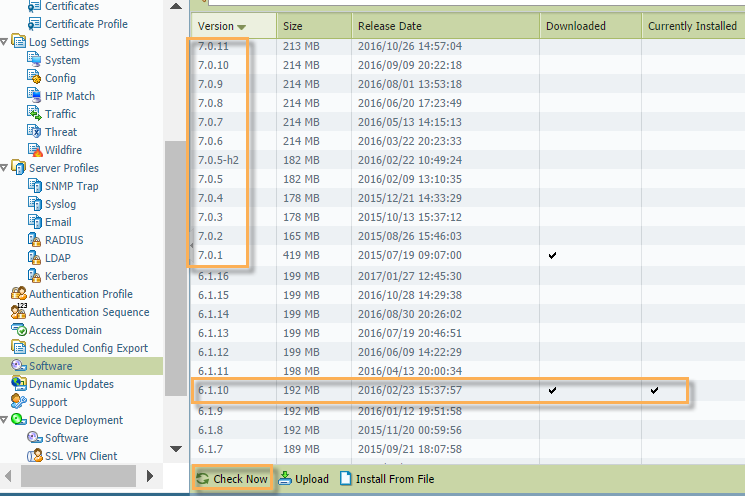Screen dimensions: 745x496
Task: Select version 6.1.13 row
Action: 468,333
